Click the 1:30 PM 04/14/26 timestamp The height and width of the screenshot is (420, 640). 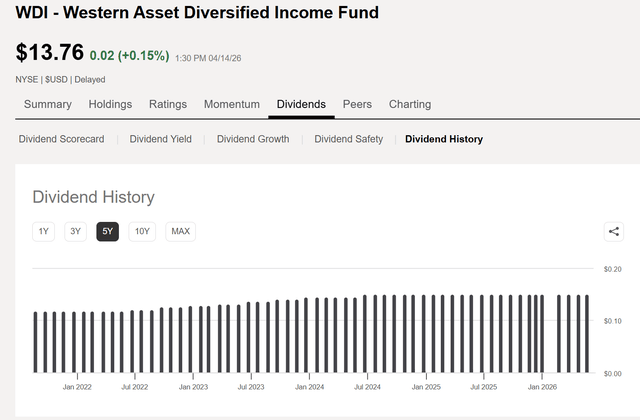[208, 58]
